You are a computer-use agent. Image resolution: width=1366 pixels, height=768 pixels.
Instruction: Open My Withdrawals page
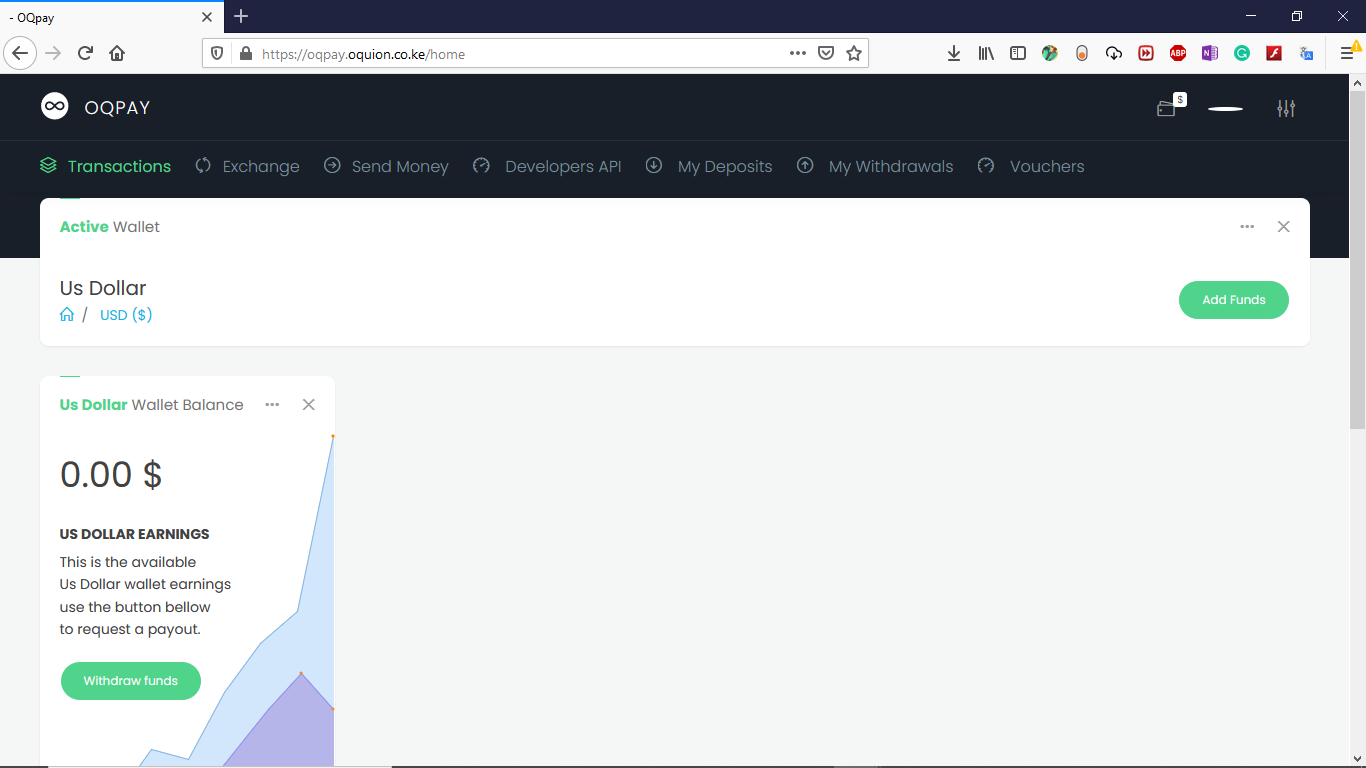point(875,166)
